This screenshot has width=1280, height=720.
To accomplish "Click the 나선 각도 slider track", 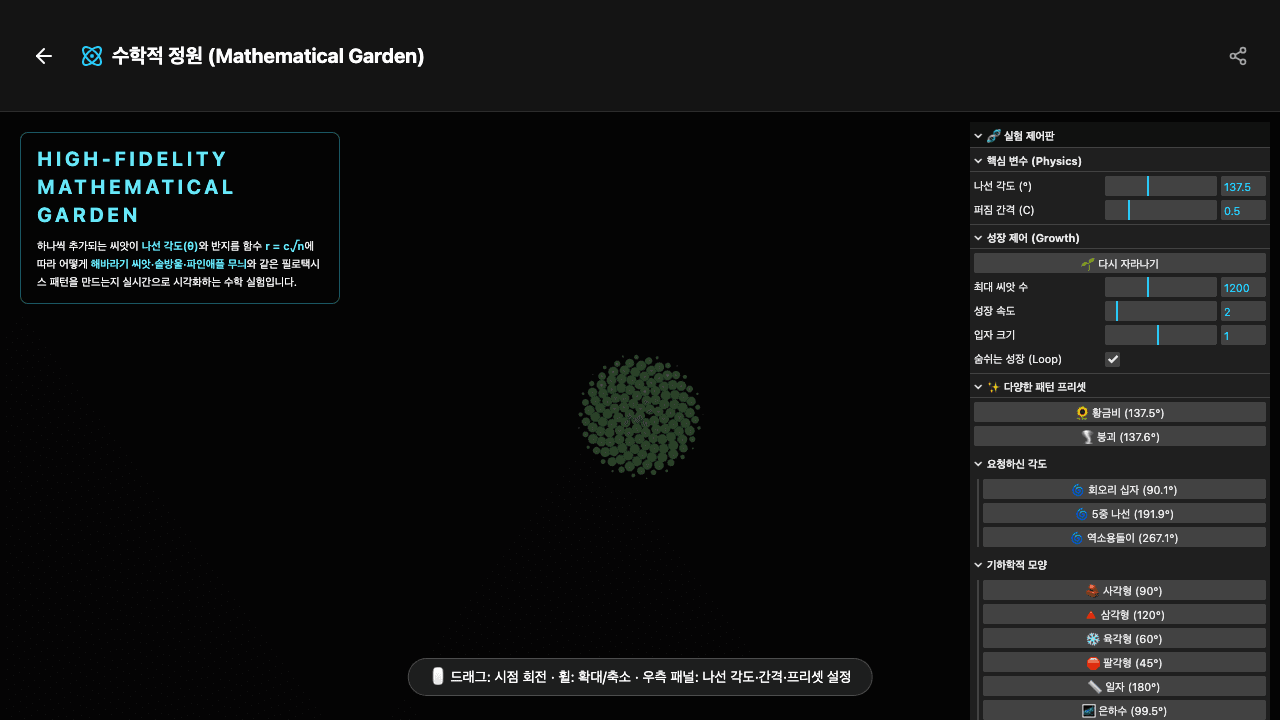I will coord(1160,186).
